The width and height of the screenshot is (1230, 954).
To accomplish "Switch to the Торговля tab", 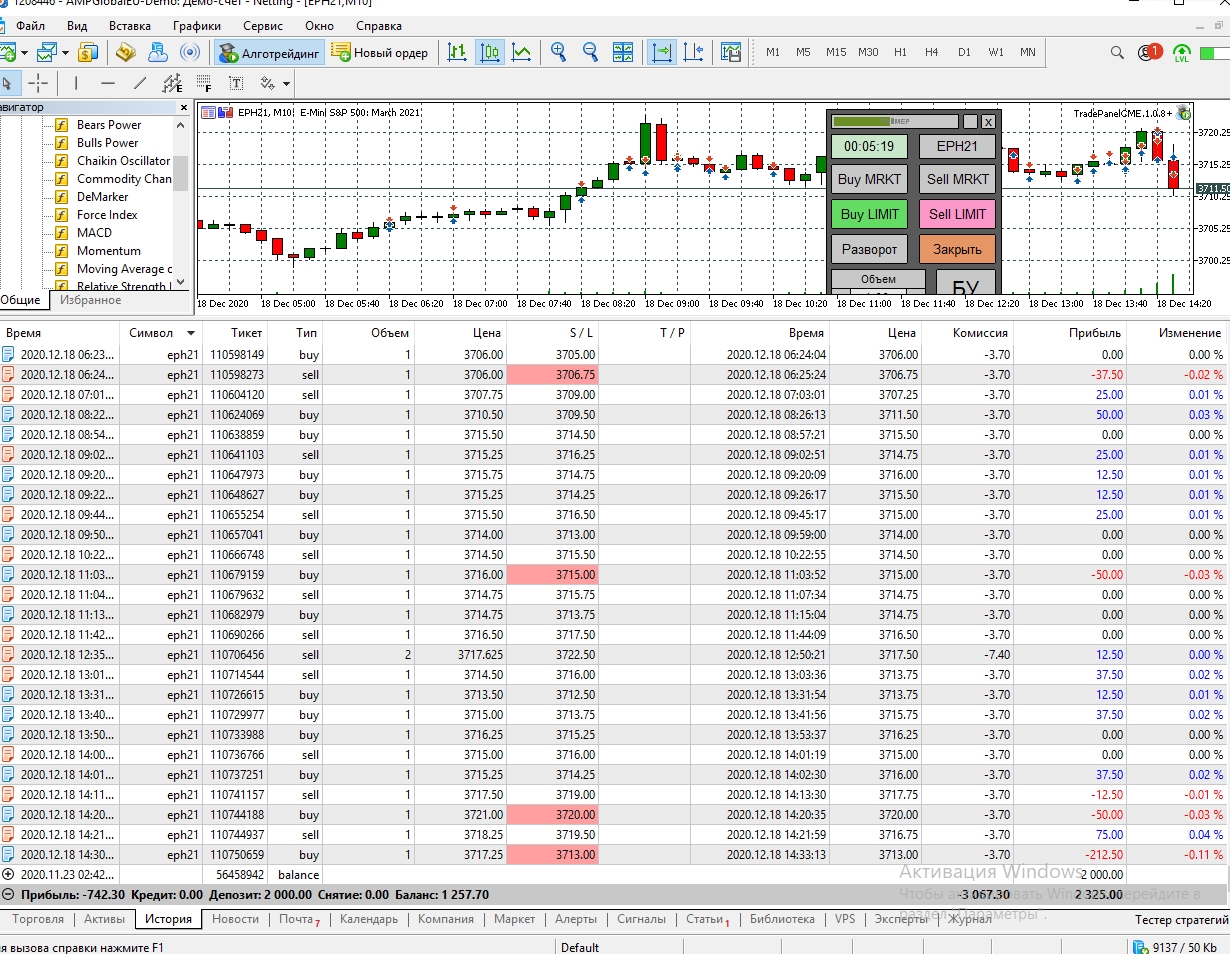I will (38, 919).
